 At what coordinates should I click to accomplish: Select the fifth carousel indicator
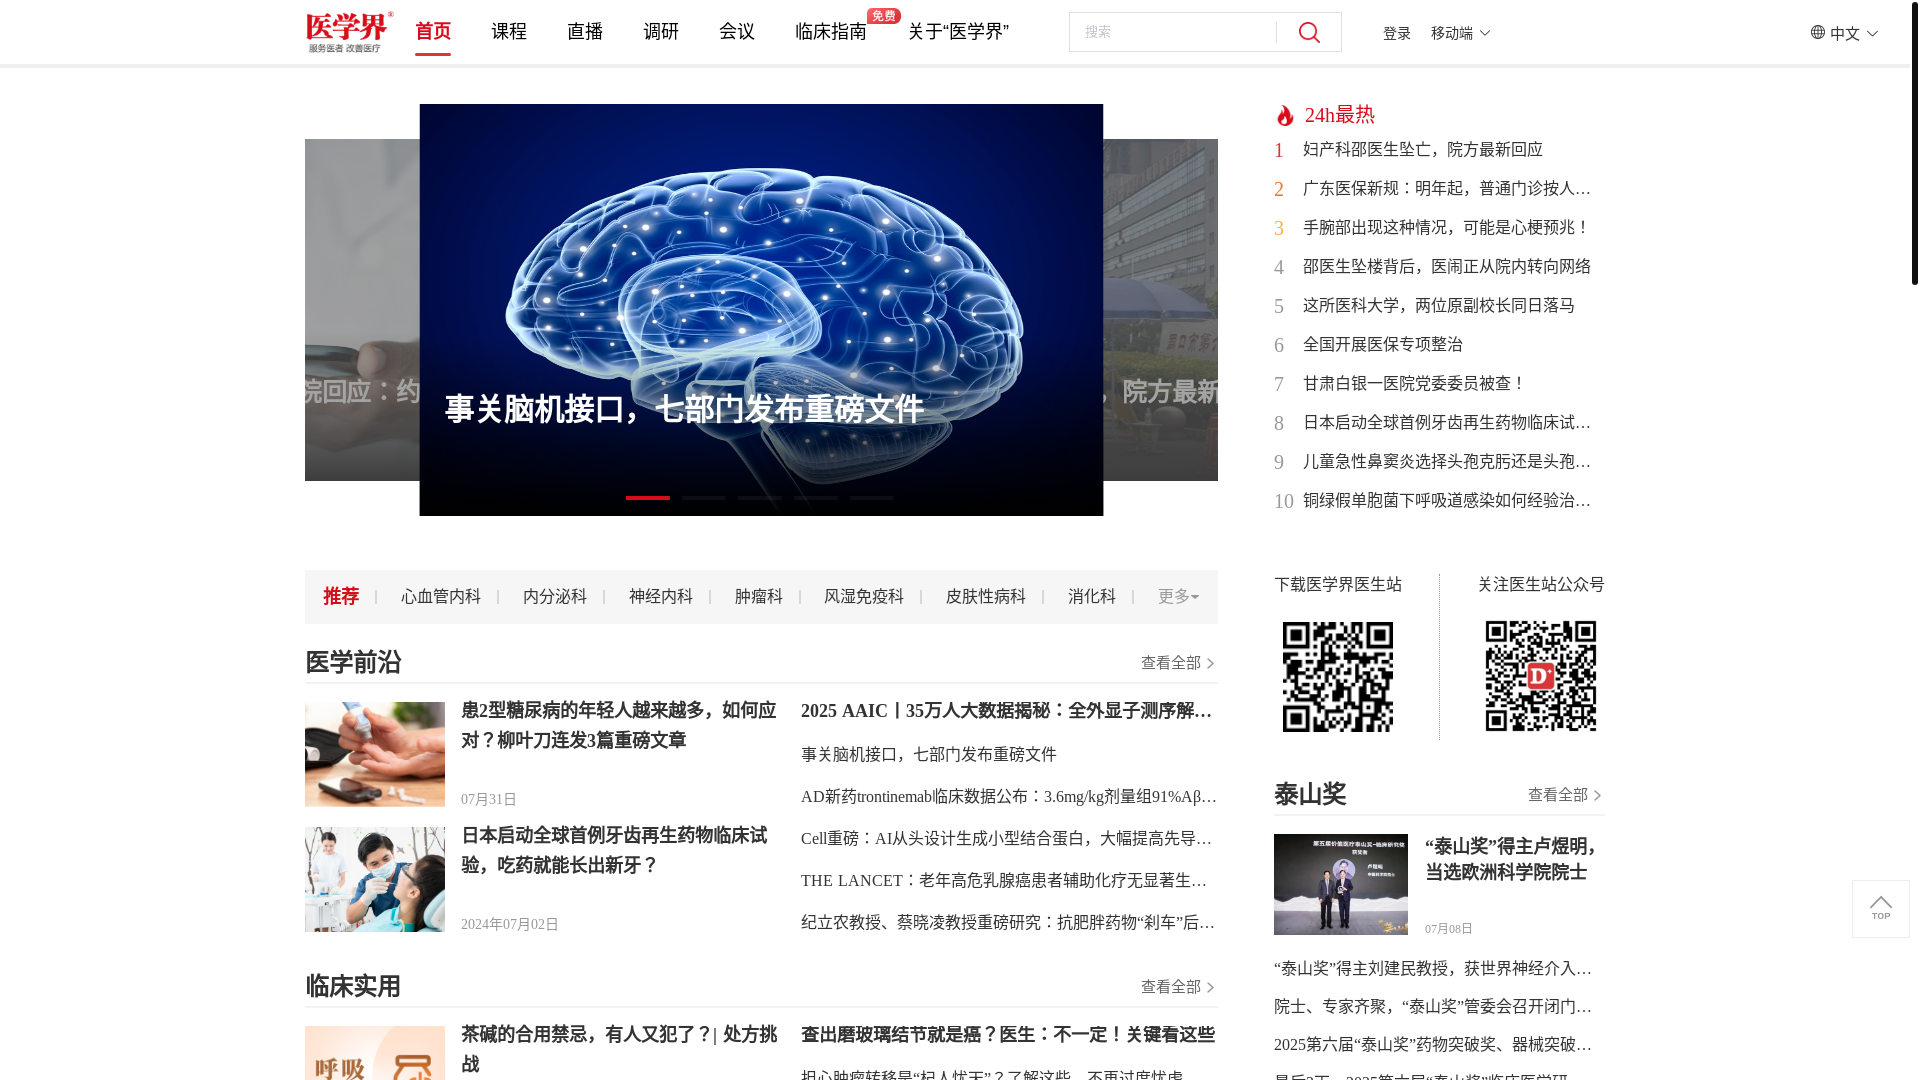[872, 498]
